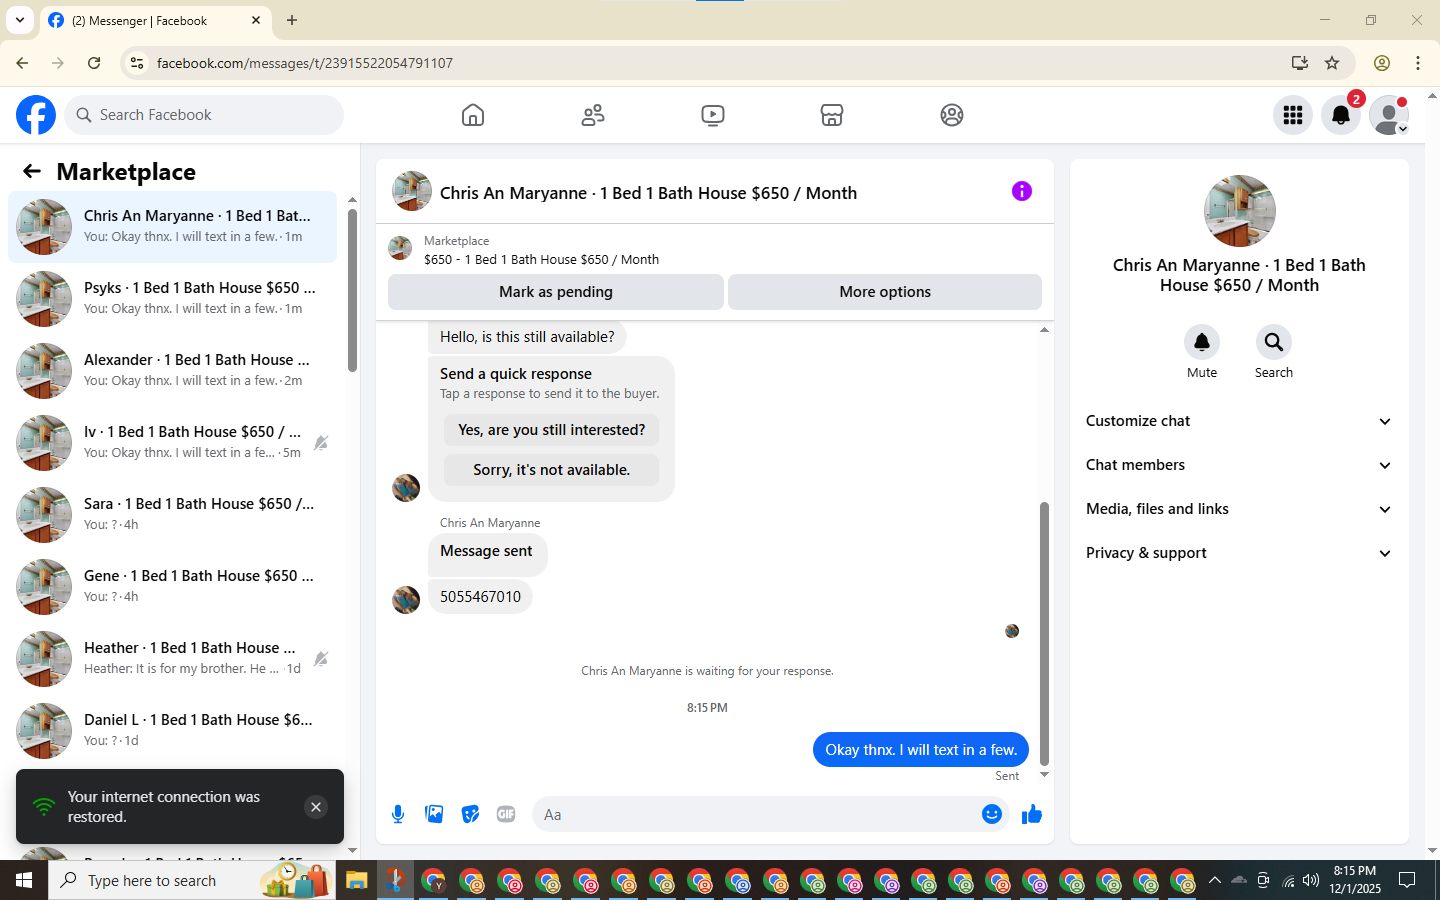Open the Heather conversation

click(x=173, y=659)
